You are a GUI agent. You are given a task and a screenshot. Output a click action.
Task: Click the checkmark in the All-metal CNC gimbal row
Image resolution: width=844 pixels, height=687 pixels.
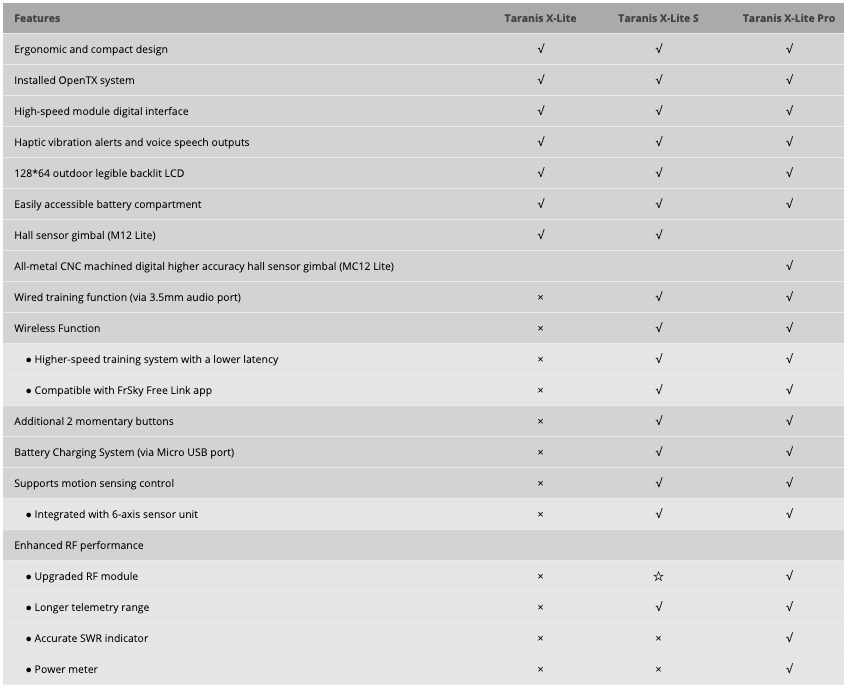coord(789,266)
